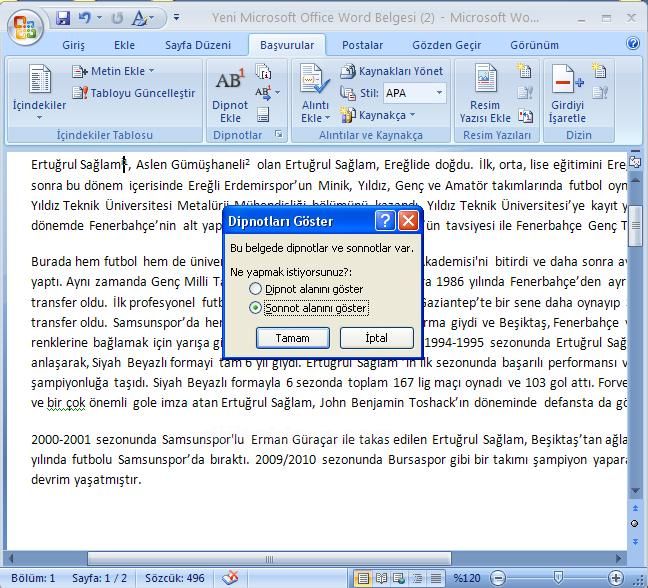Toggle the ruler icon above vertical scrollbar
The height and width of the screenshot is (588, 648).
635,161
